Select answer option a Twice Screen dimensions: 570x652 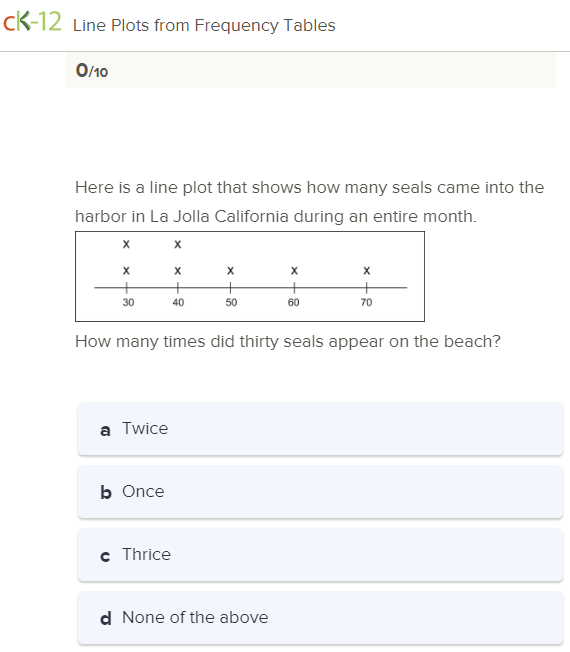point(320,429)
